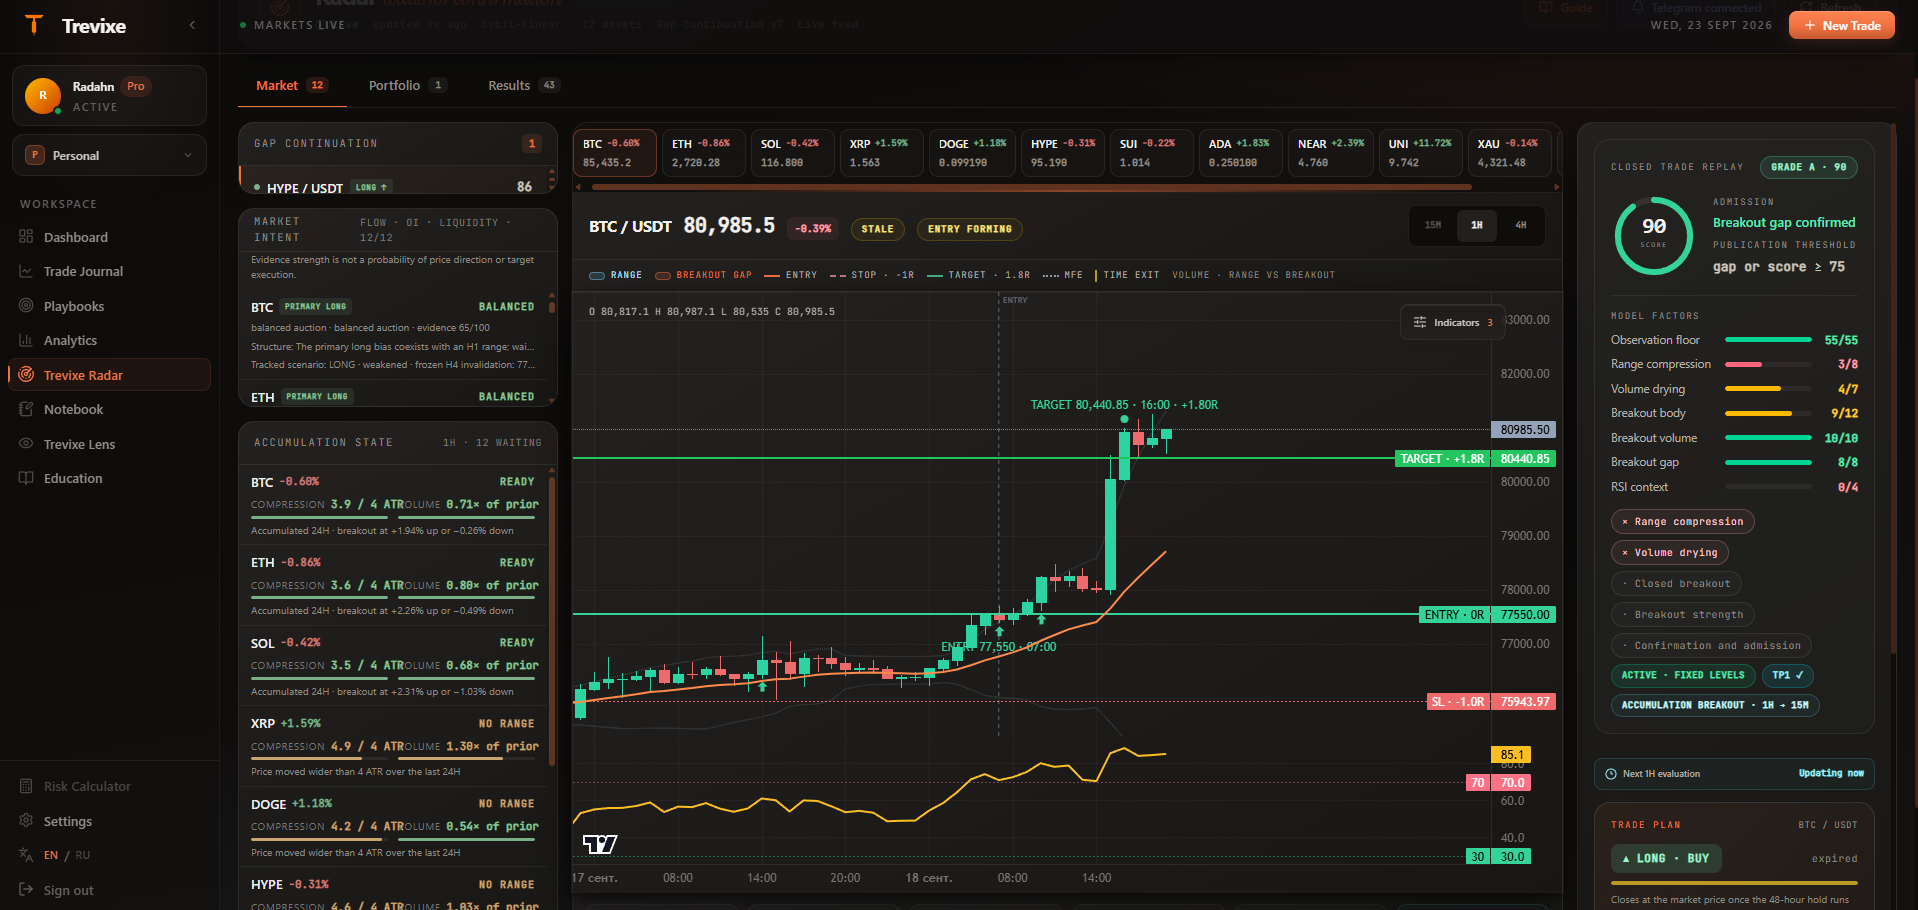Open the Education book icon
The image size is (1918, 910).
pos(26,478)
